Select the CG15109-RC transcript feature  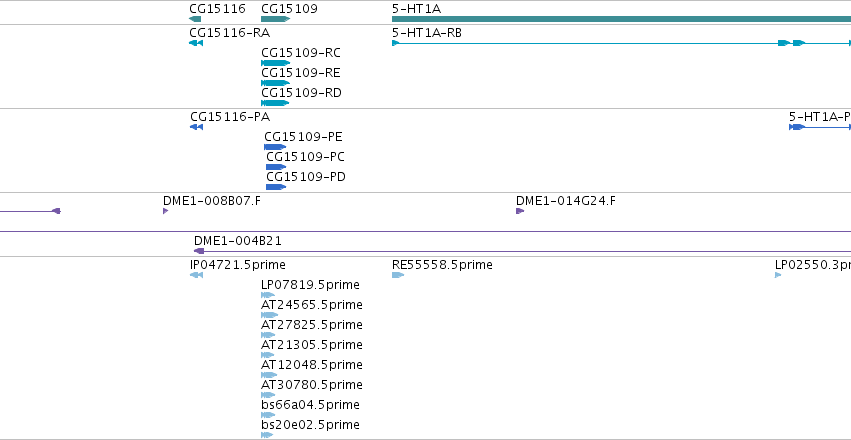point(276,63)
